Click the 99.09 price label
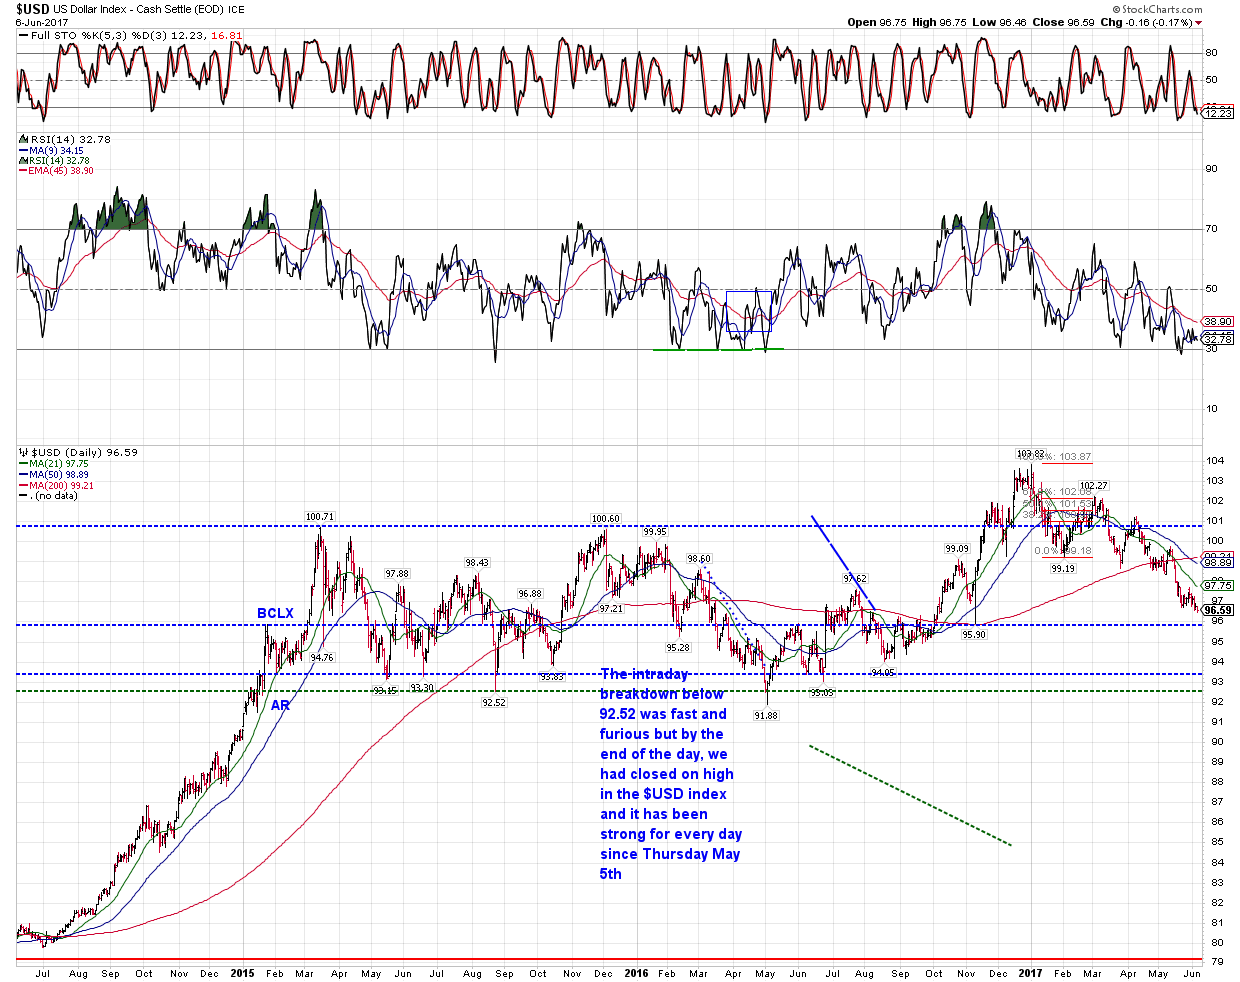The width and height of the screenshot is (1240, 982). tap(957, 549)
